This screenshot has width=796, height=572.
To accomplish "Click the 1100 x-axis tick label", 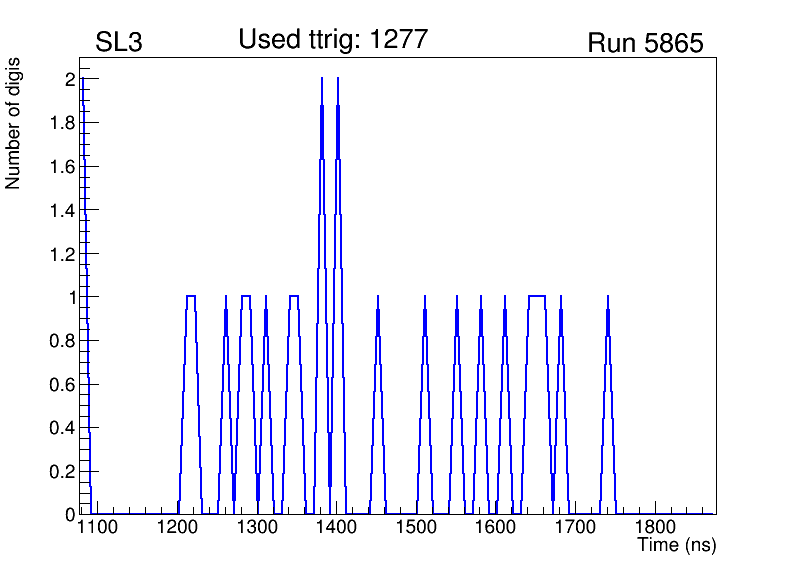I will pyautogui.click(x=98, y=528).
